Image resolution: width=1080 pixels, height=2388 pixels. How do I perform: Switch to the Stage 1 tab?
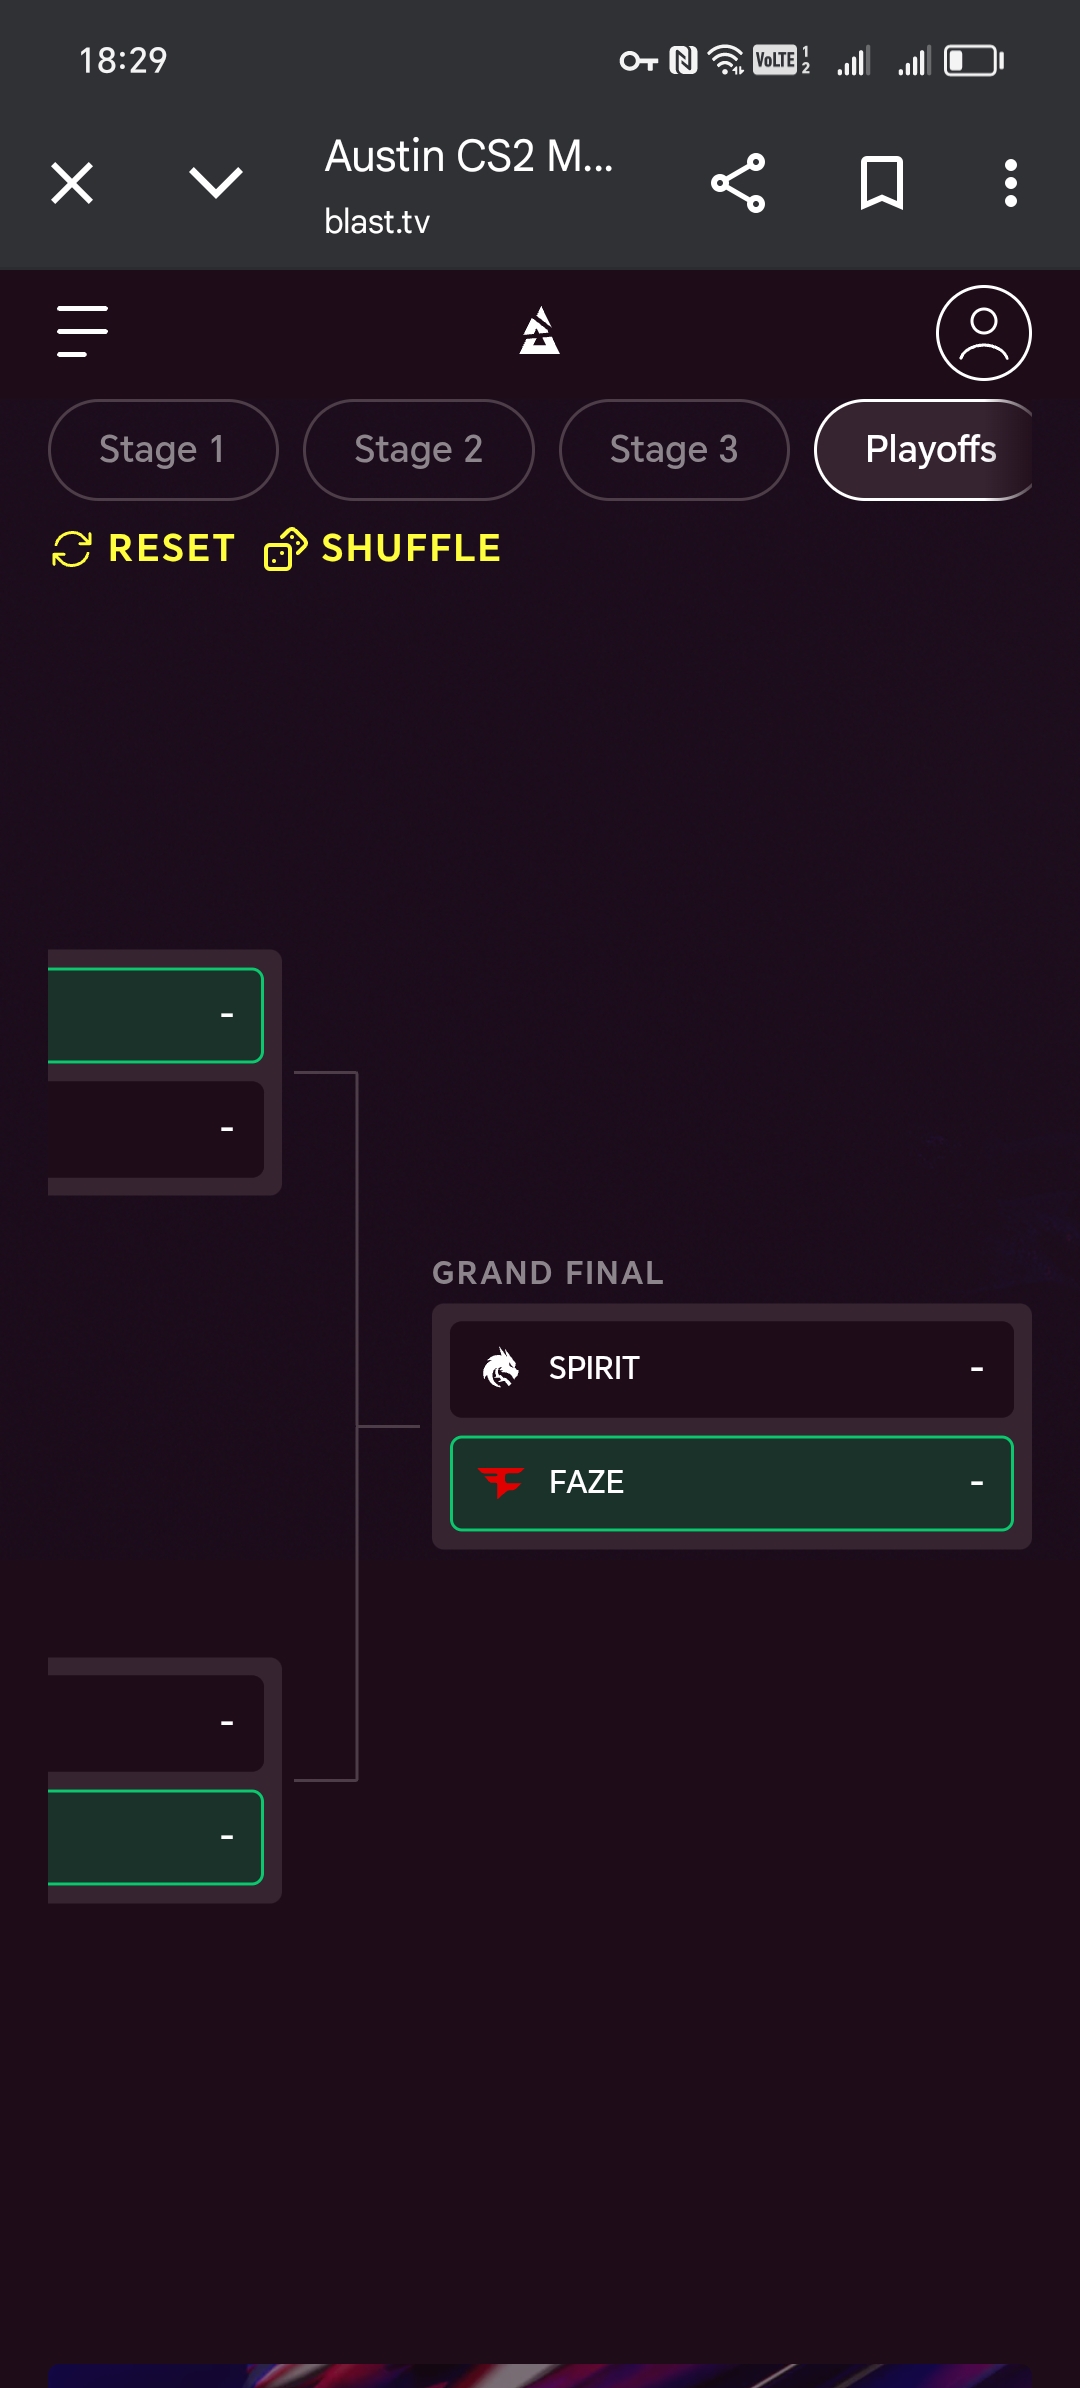[163, 450]
